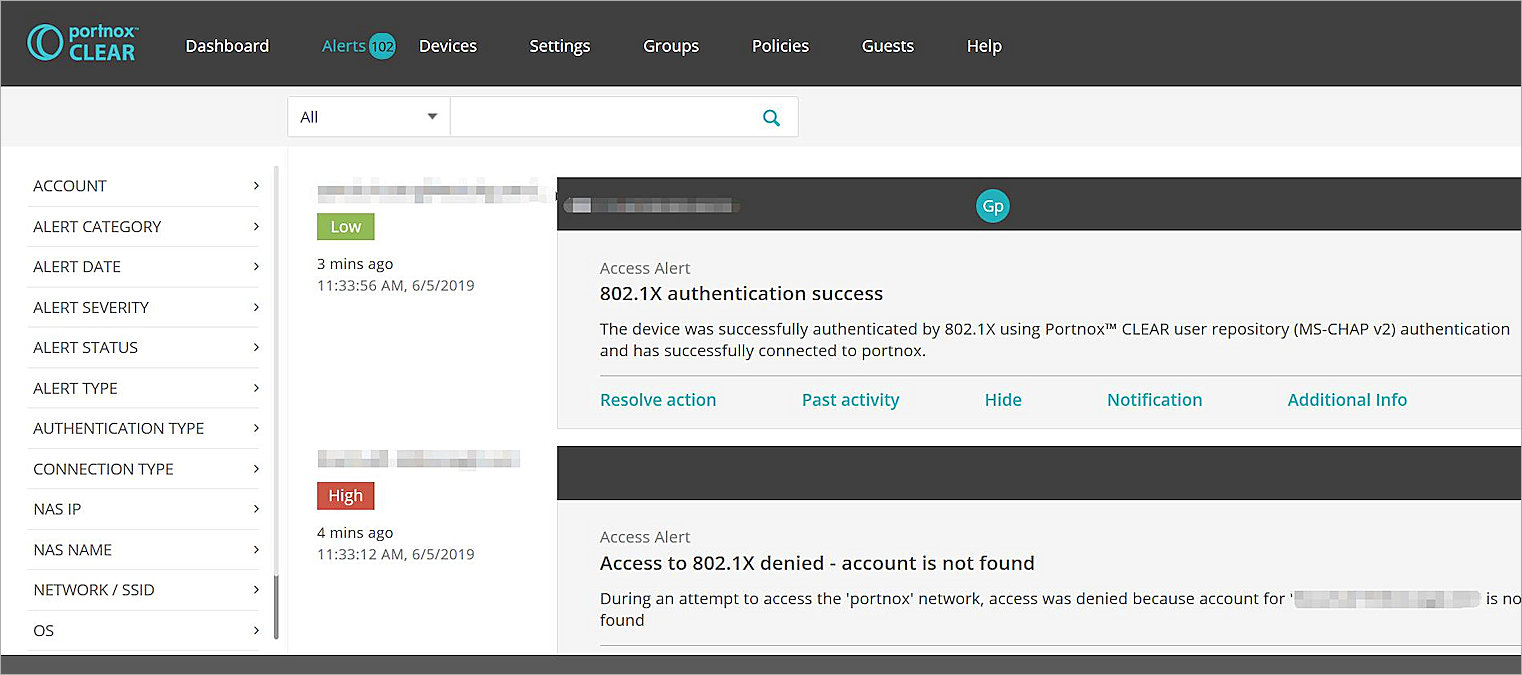This screenshot has height=675, width=1522.
Task: Expand the OS filter
Action: 143,630
